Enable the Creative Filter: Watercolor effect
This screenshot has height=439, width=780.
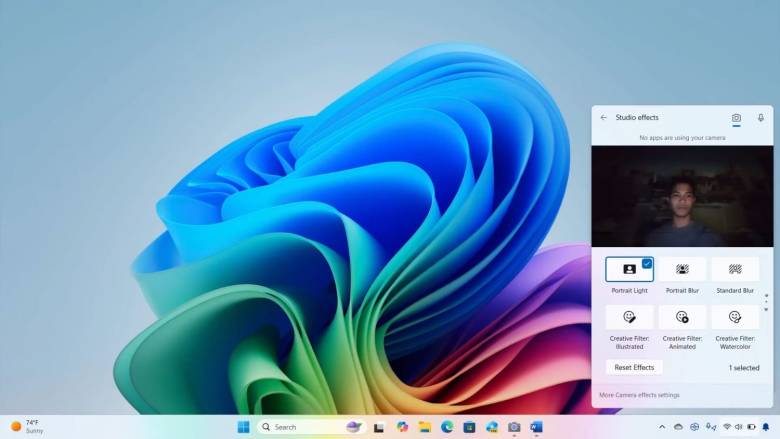coord(735,317)
